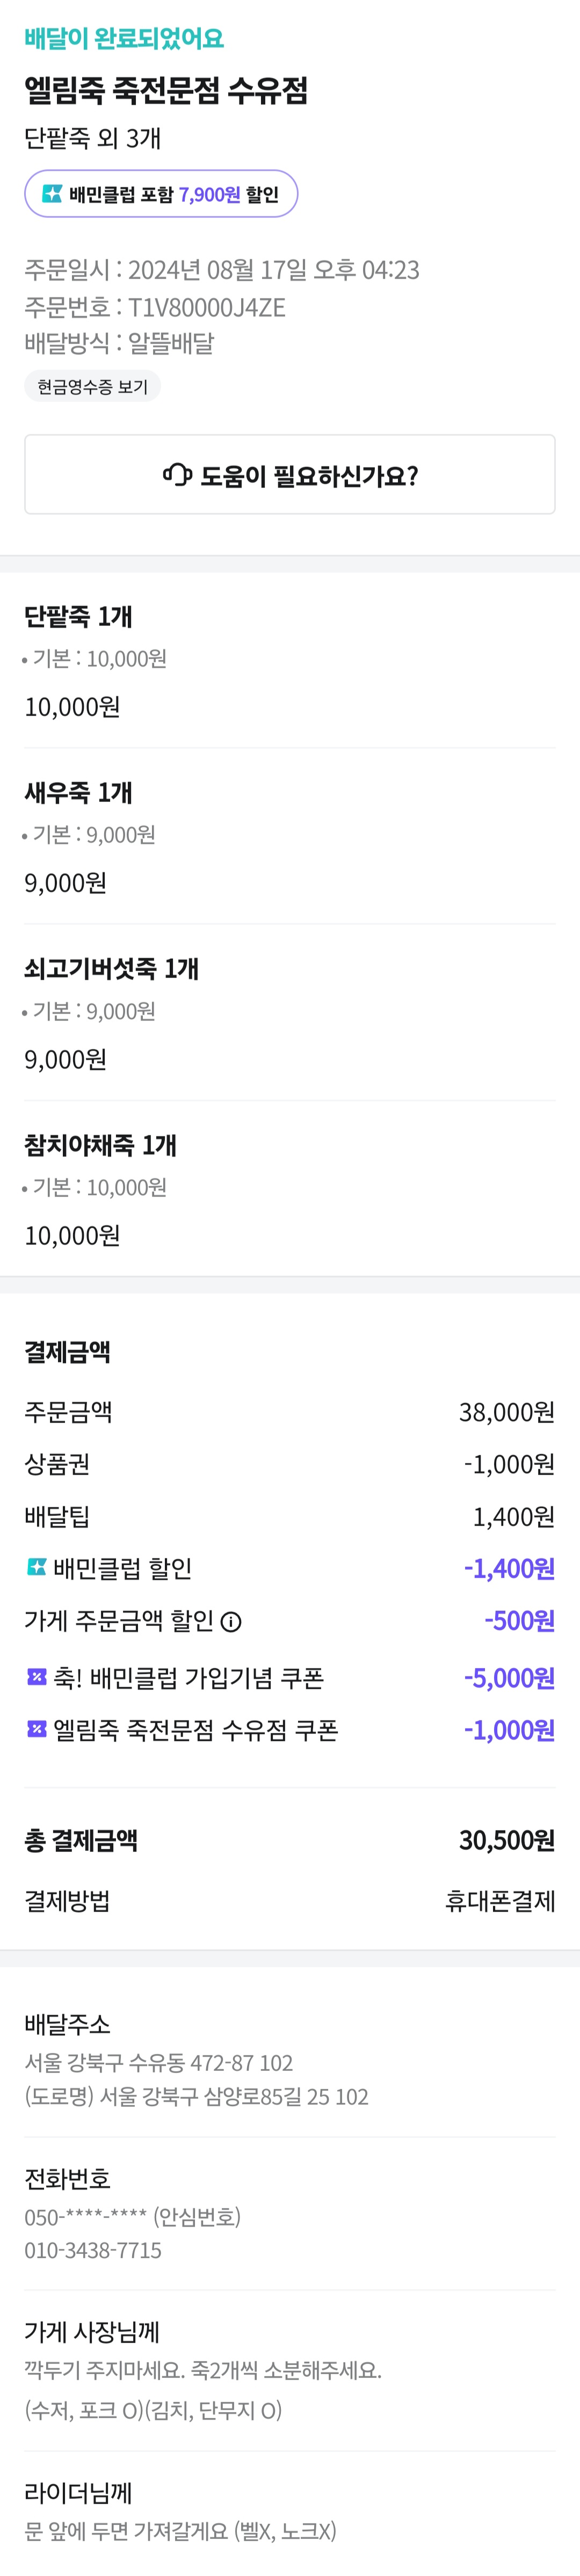
Task: Click the phone number 010-3438-7715
Action: pos(93,2250)
